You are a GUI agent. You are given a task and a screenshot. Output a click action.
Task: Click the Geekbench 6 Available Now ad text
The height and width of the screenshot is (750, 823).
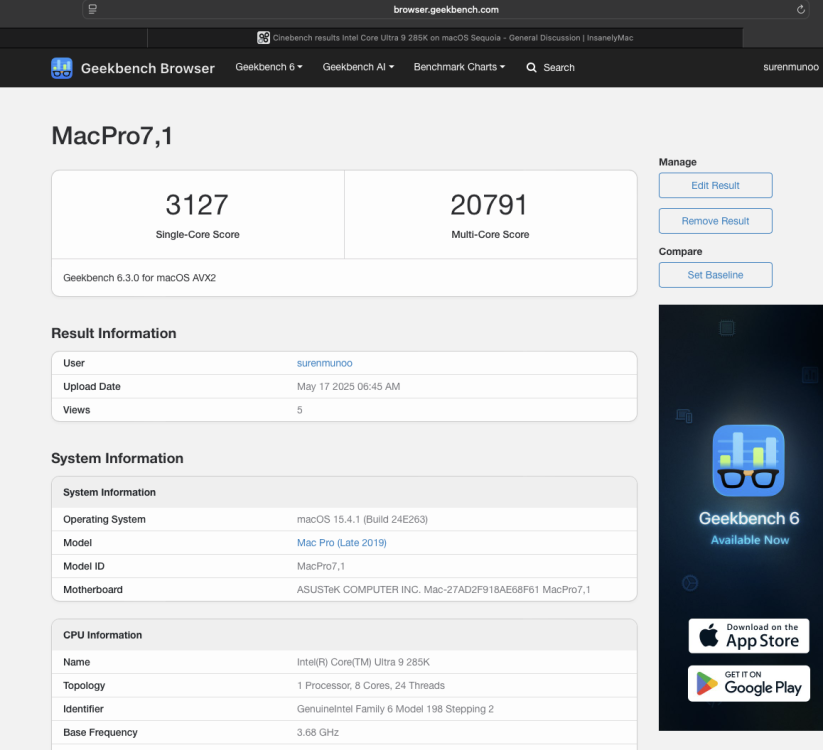(x=749, y=528)
